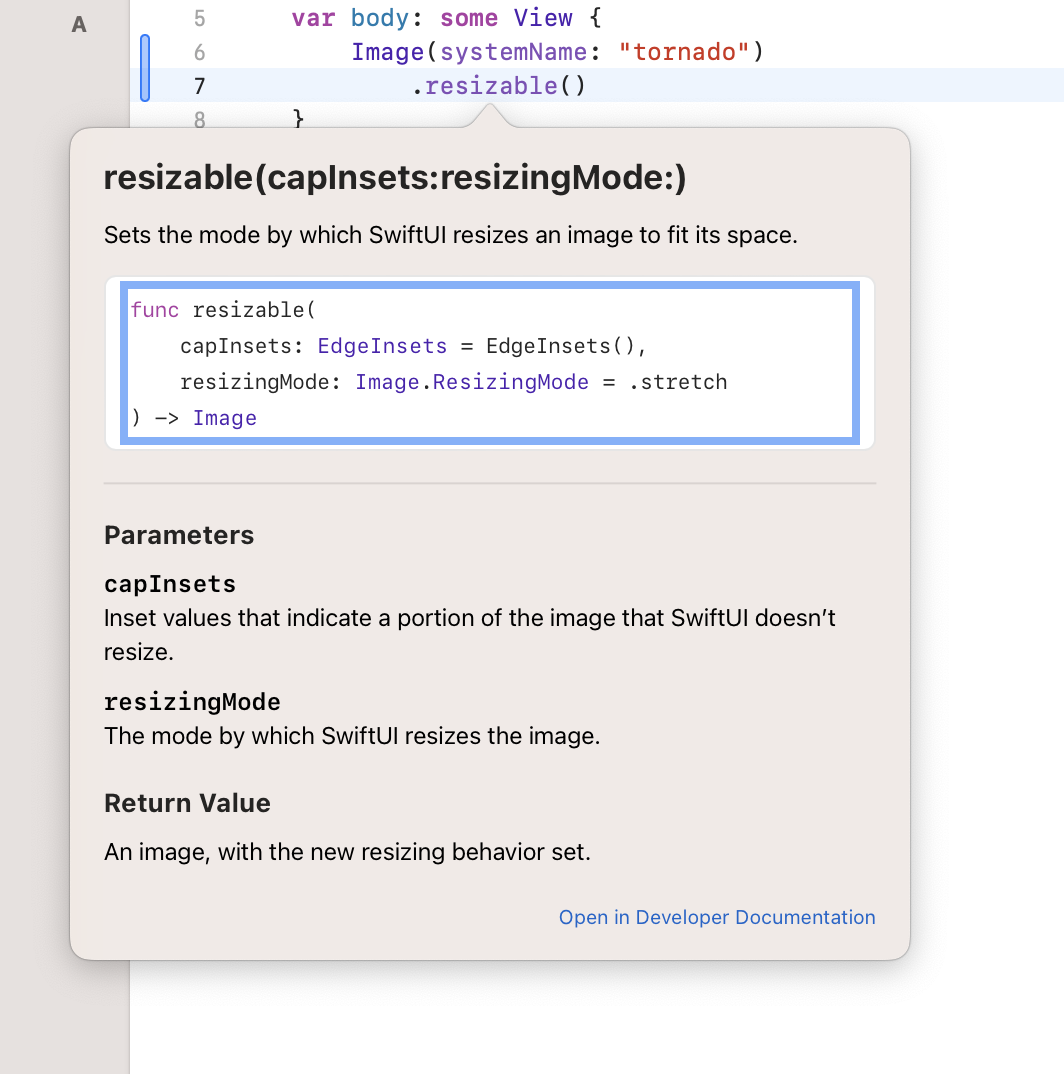Image resolution: width=1064 pixels, height=1074 pixels.
Task: Click the Image return type after arrow
Action: point(224,418)
